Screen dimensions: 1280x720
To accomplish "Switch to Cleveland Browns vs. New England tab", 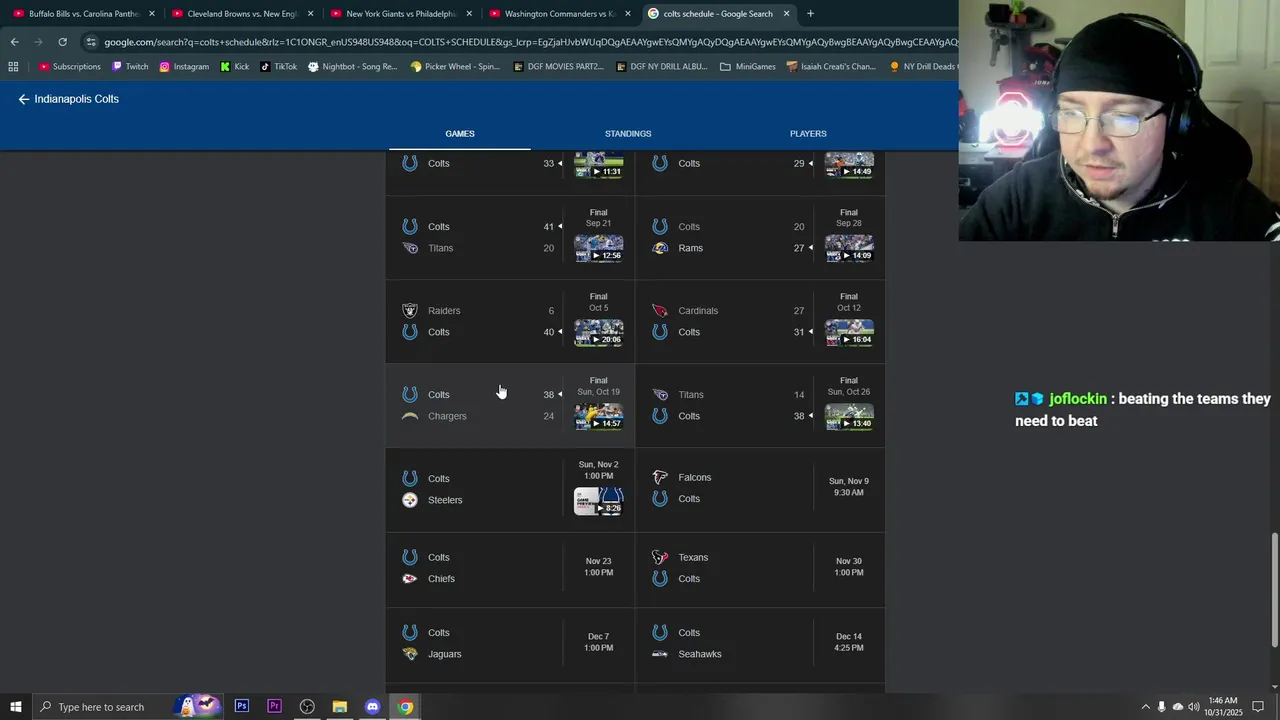I will 243,14.
